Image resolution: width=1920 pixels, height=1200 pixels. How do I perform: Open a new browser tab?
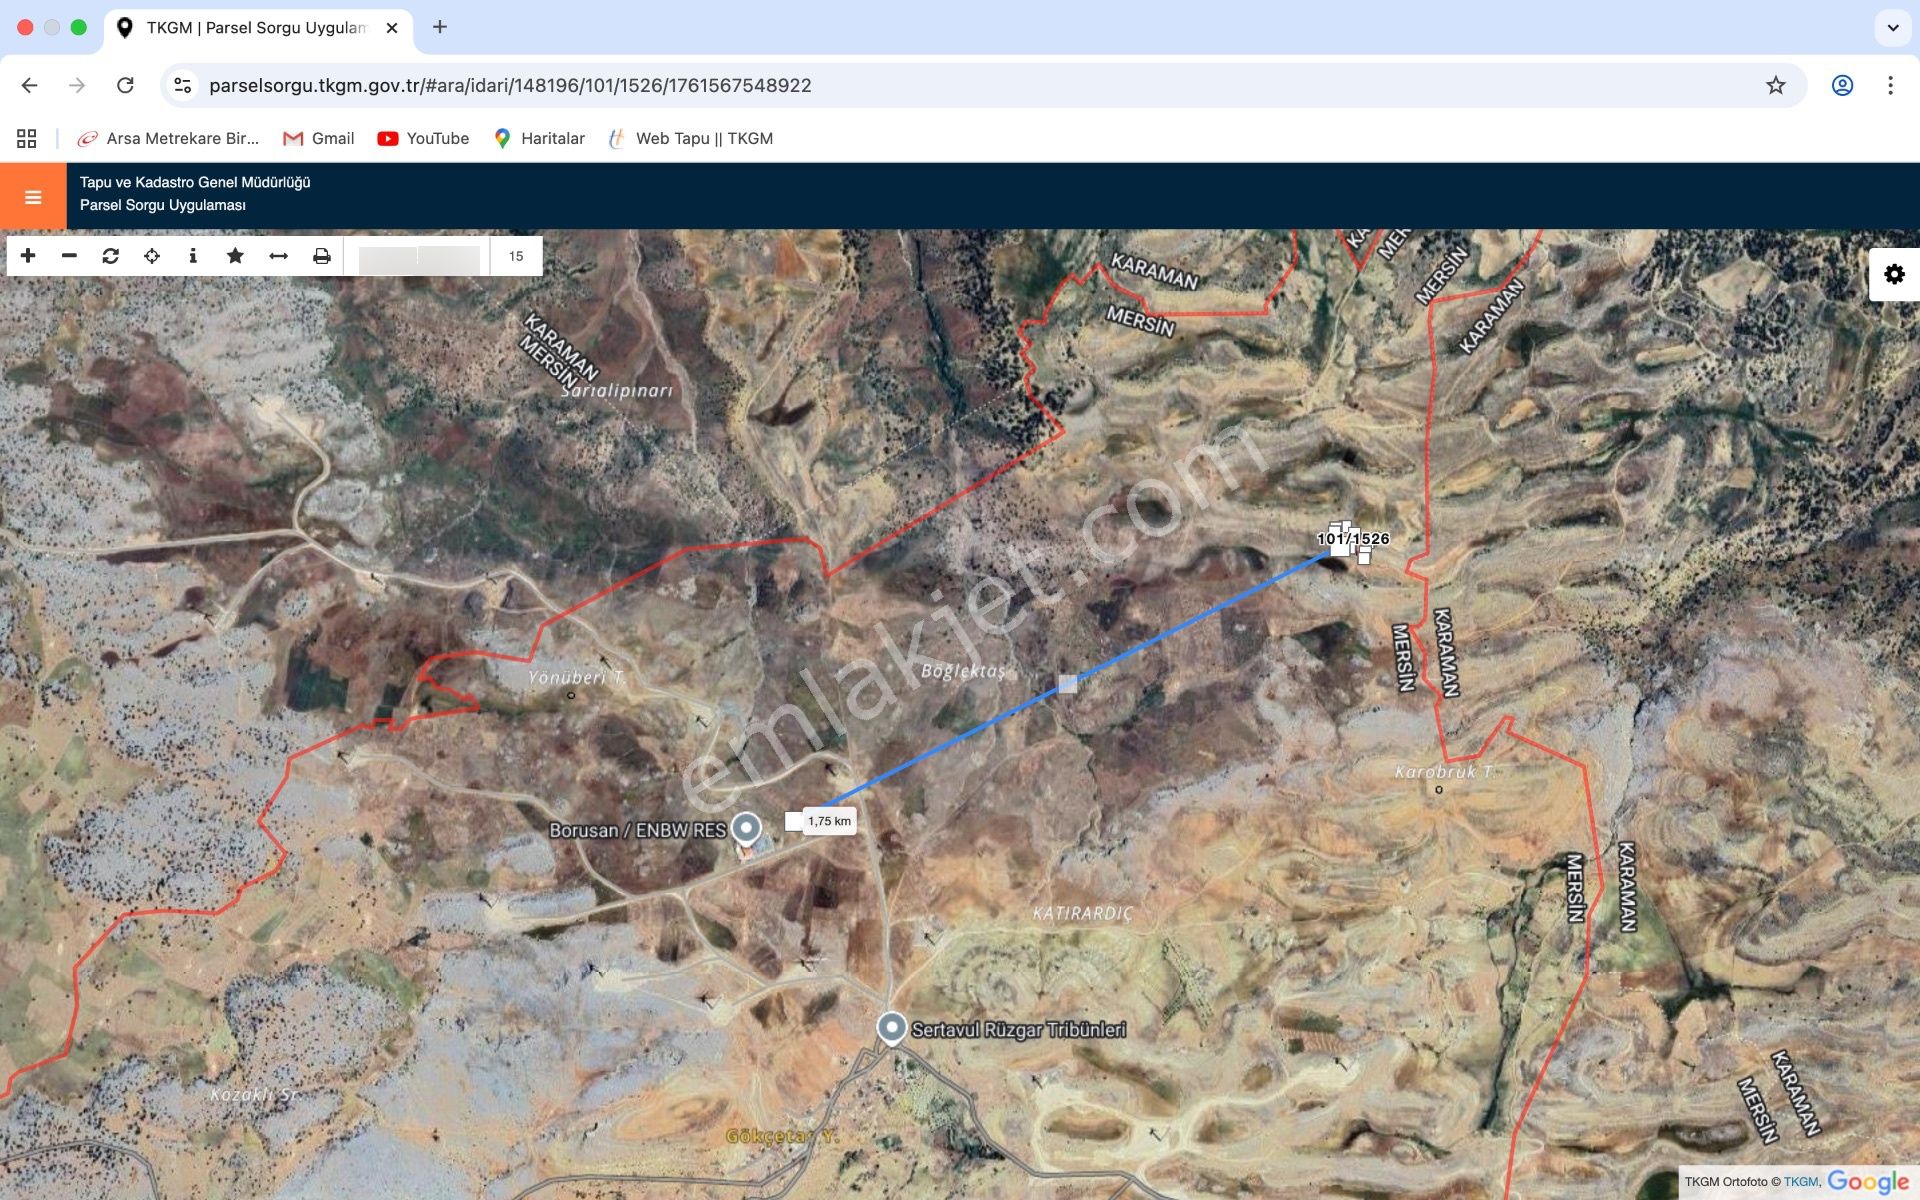pos(440,28)
